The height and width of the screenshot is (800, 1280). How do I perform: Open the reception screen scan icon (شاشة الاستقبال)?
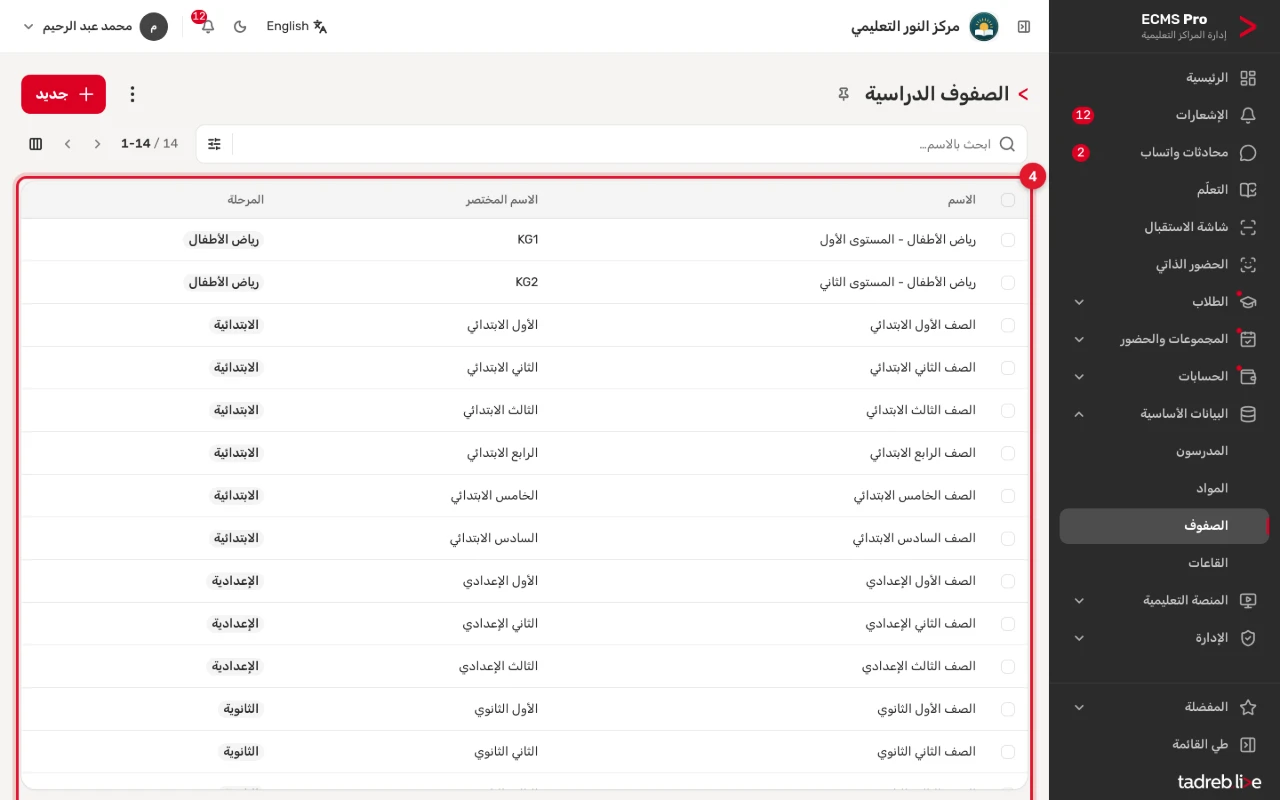1248,227
